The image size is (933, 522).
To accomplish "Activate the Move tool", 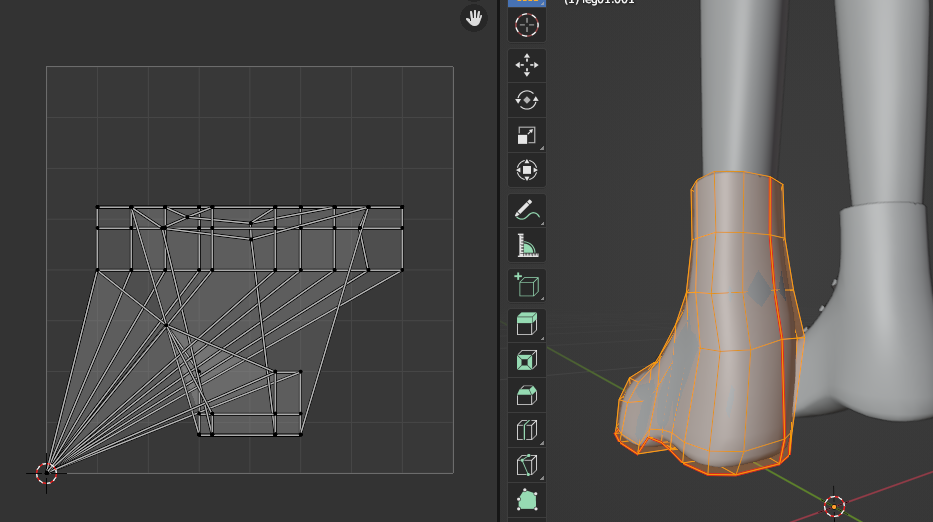I will tap(527, 65).
